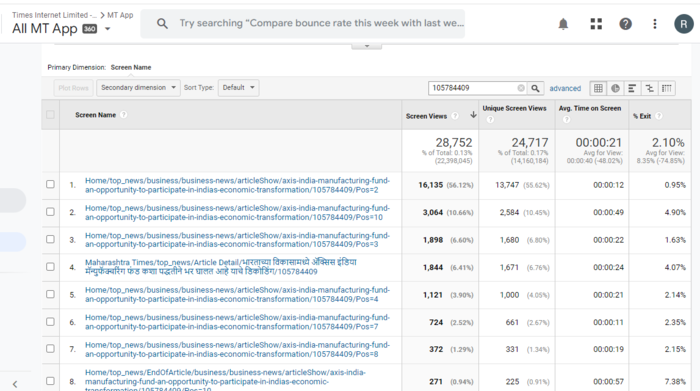The height and width of the screenshot is (391, 700).
Task: Open the notifications bell
Action: pos(563,24)
